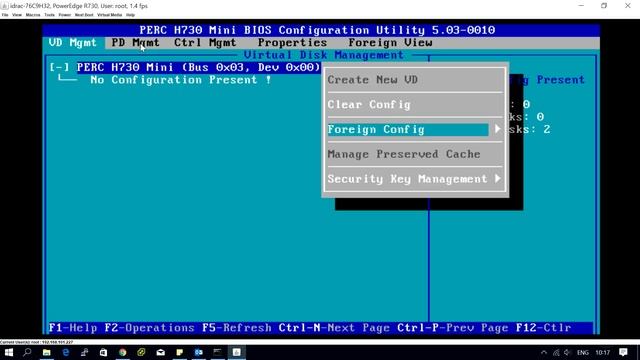Open Windows taskbar search
This screenshot has height=360, width=640.
click(x=27, y=352)
